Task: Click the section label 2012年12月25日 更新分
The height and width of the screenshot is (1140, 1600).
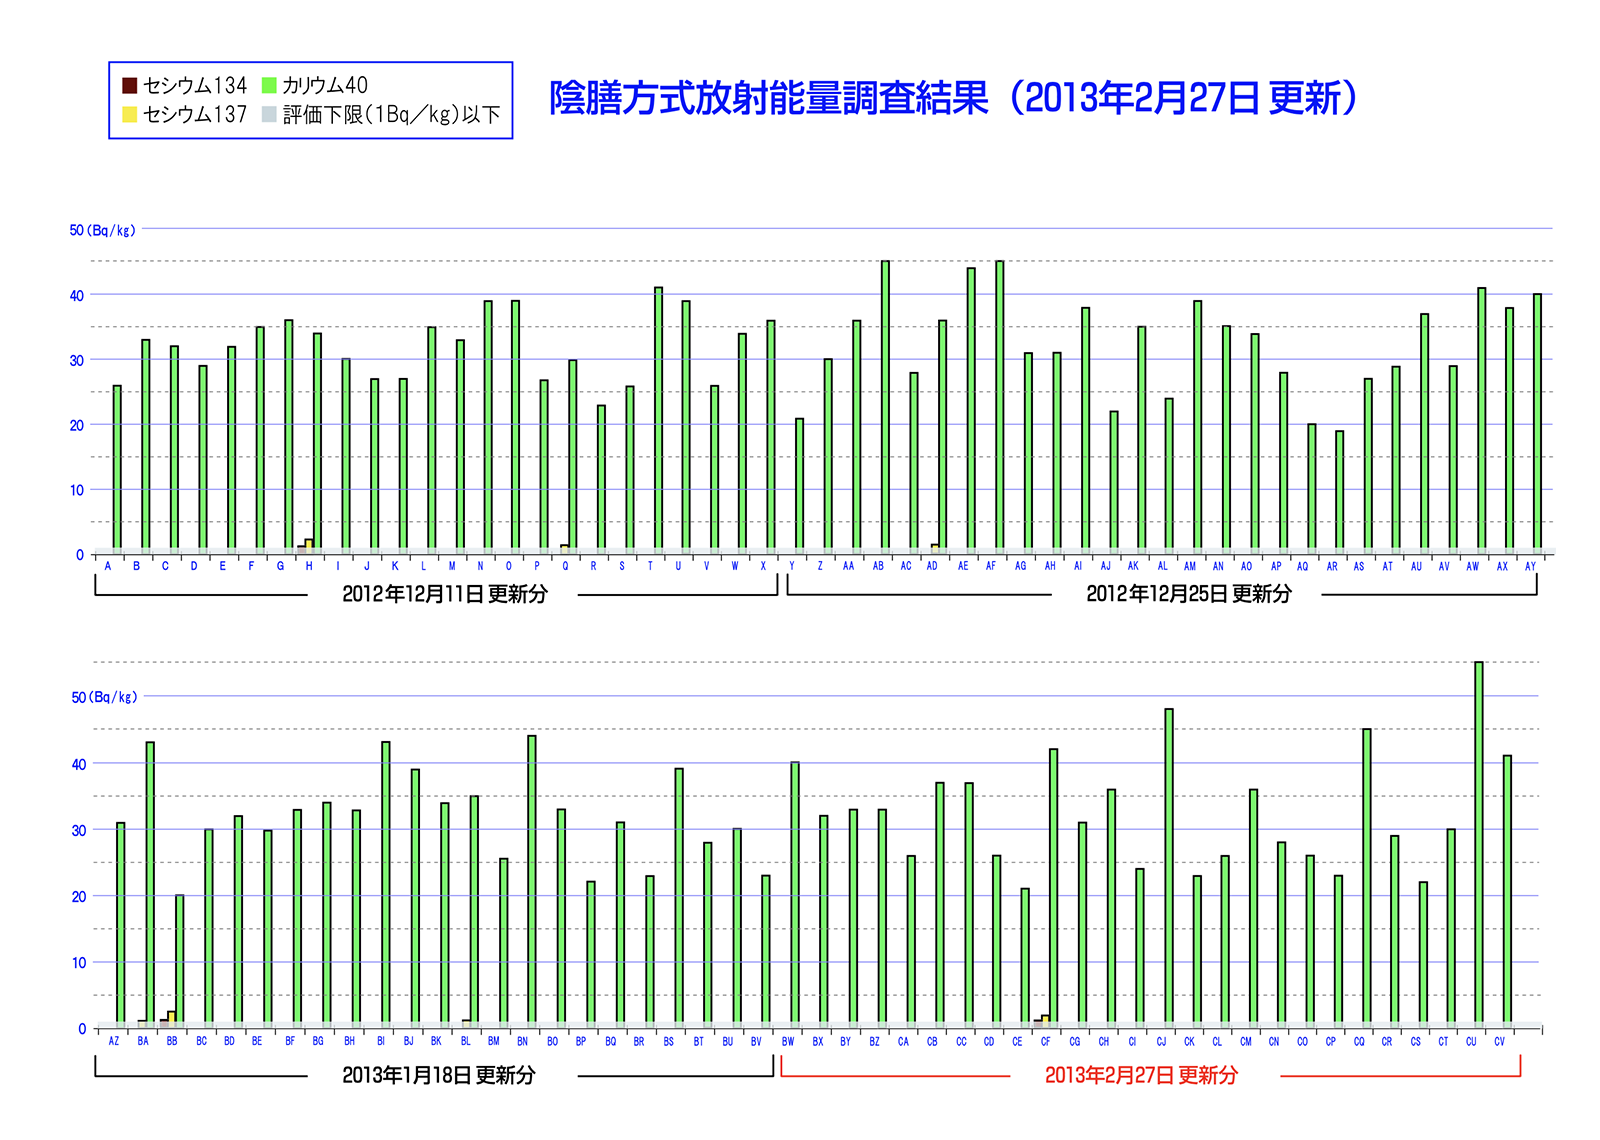Action: point(1189,594)
